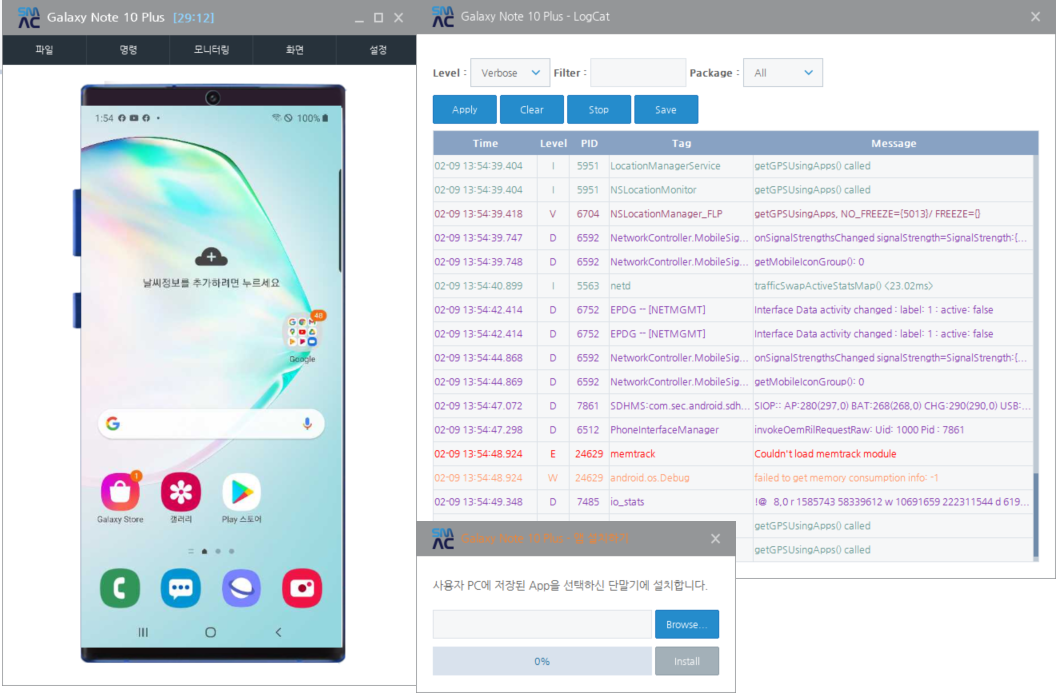
Task: Click the Apply button in LogCat
Action: click(x=465, y=110)
